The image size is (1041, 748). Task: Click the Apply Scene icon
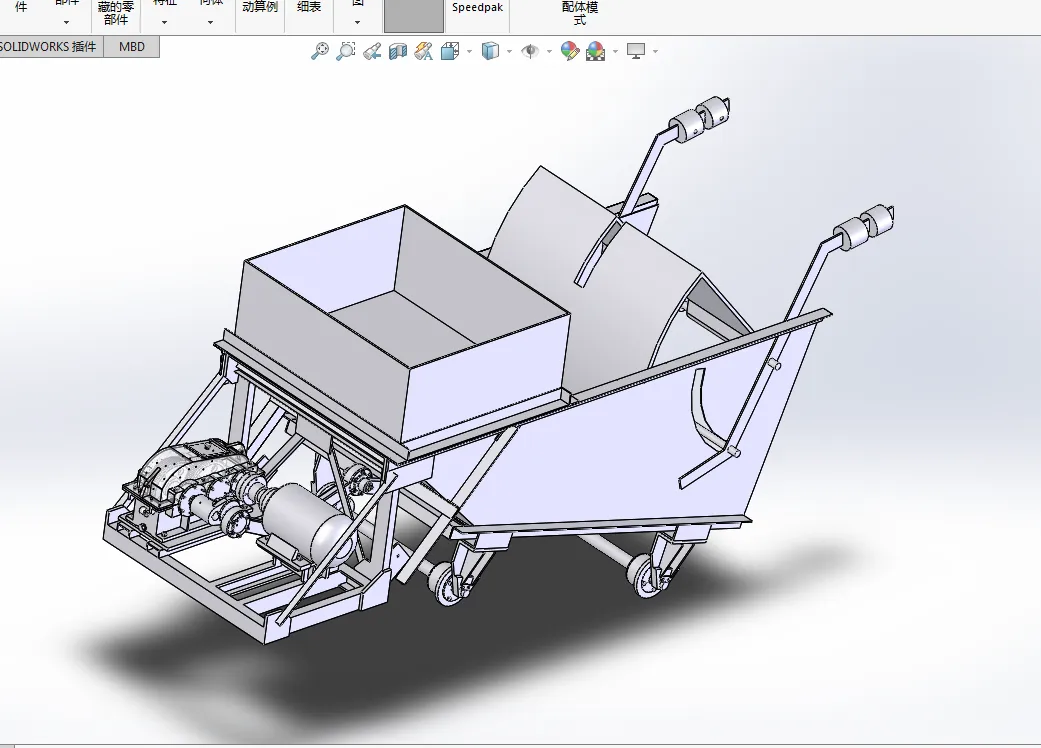point(596,51)
